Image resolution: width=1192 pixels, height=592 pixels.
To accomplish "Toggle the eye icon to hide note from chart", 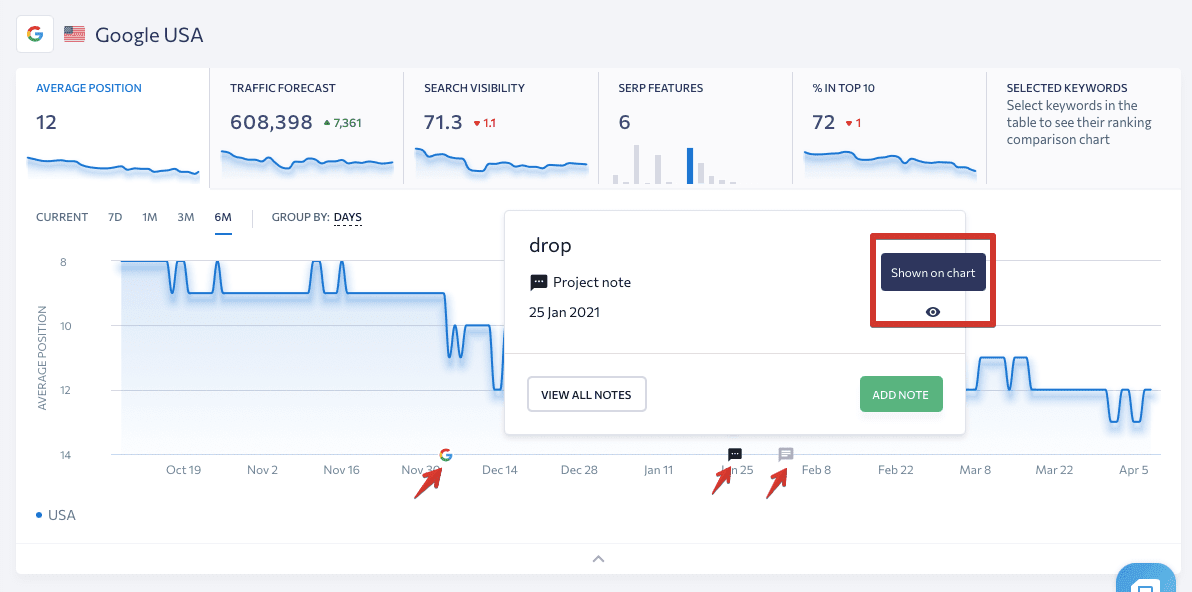I will 934,312.
